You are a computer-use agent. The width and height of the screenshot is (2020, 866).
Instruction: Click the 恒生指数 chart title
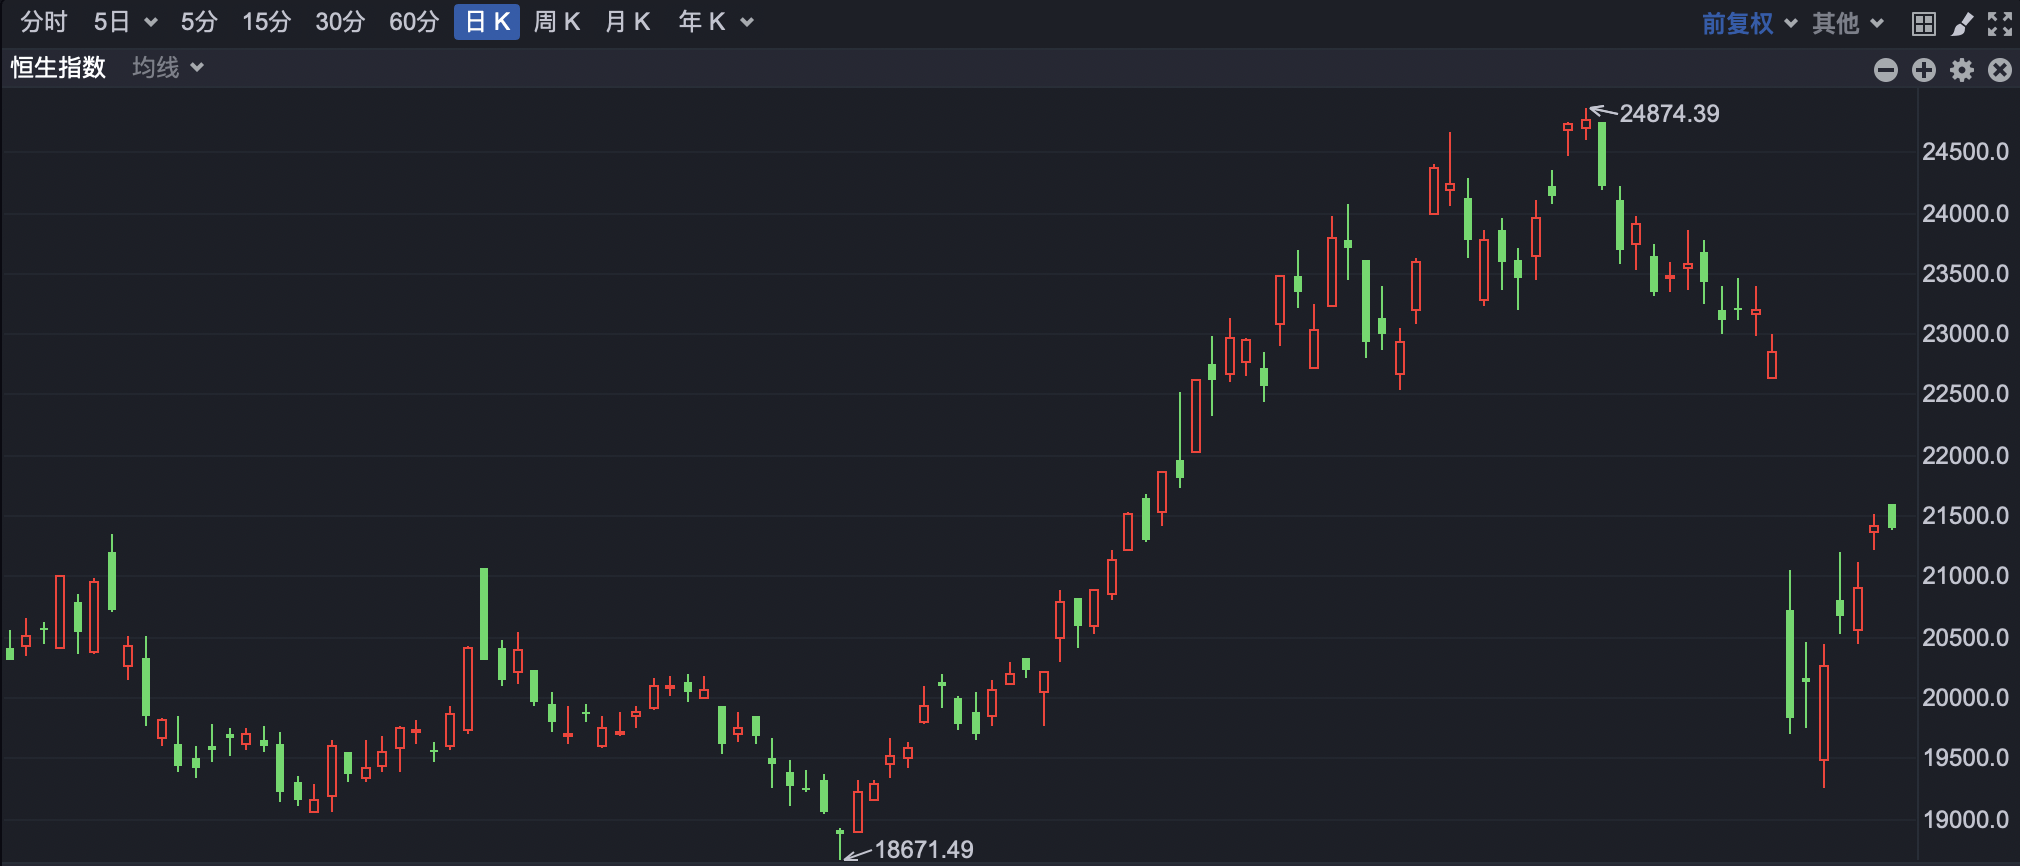58,67
